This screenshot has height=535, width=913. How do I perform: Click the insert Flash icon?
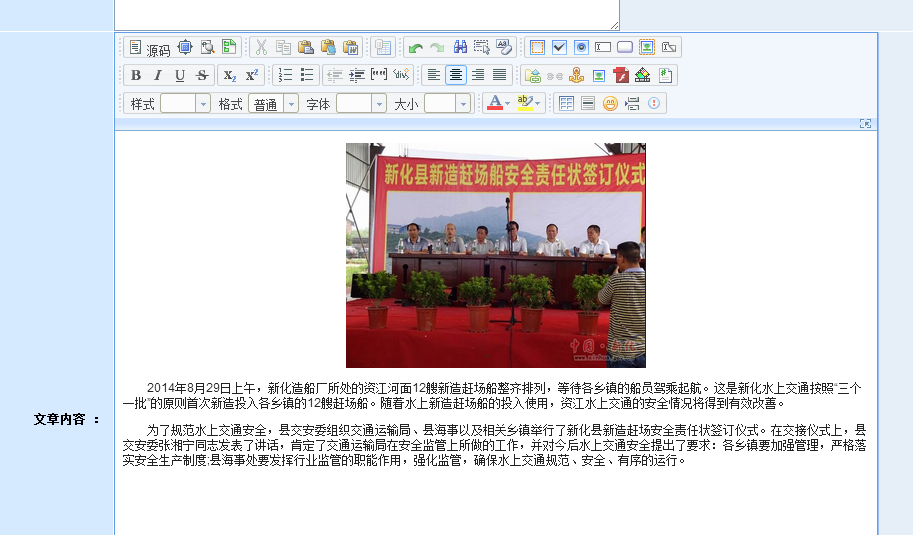coord(621,75)
